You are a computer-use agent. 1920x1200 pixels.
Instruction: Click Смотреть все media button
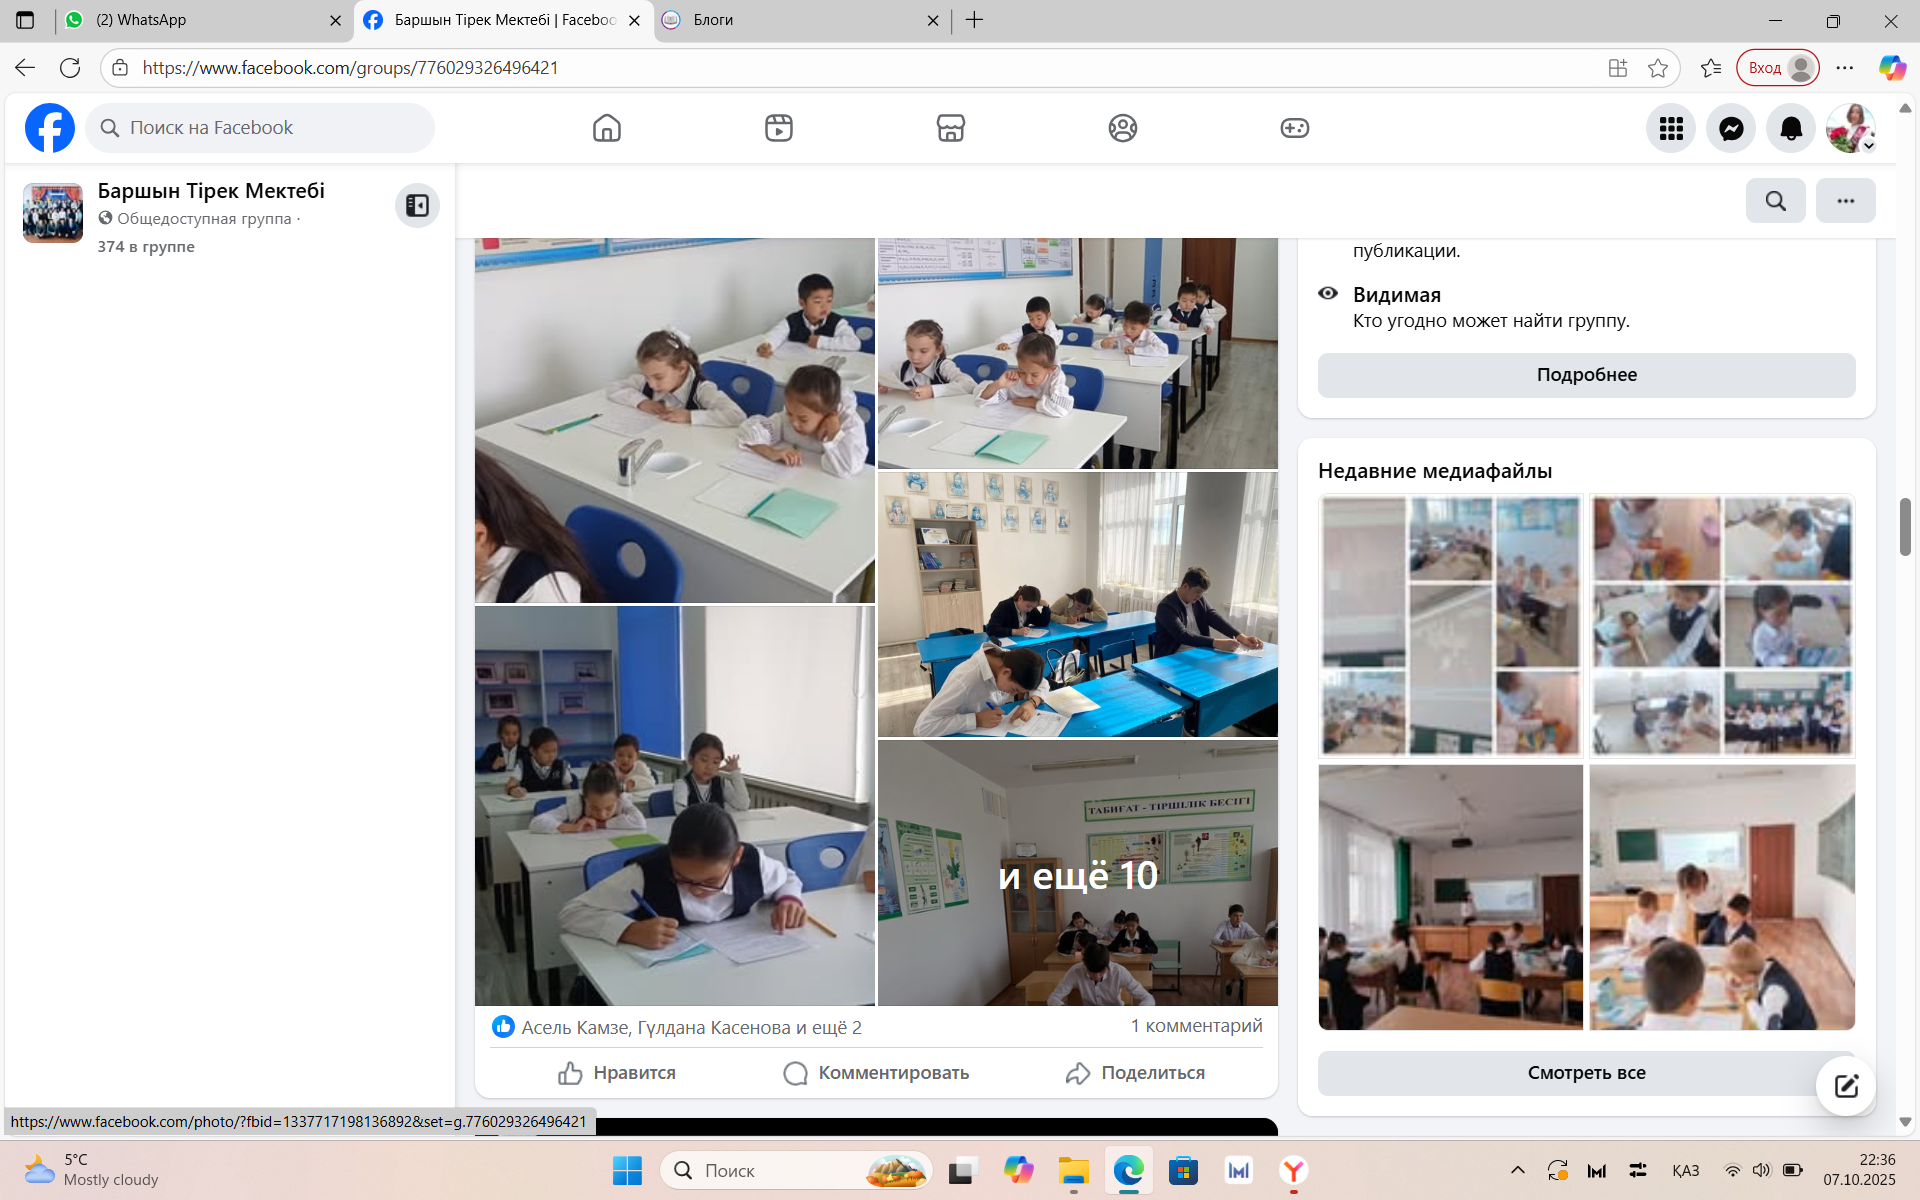[x=1586, y=1073]
